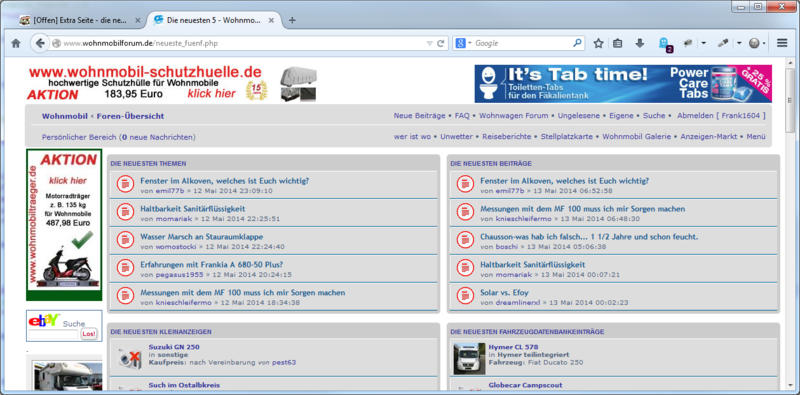This screenshot has width=800, height=395.
Task: Navigate back with the back arrow
Action: tap(39, 43)
